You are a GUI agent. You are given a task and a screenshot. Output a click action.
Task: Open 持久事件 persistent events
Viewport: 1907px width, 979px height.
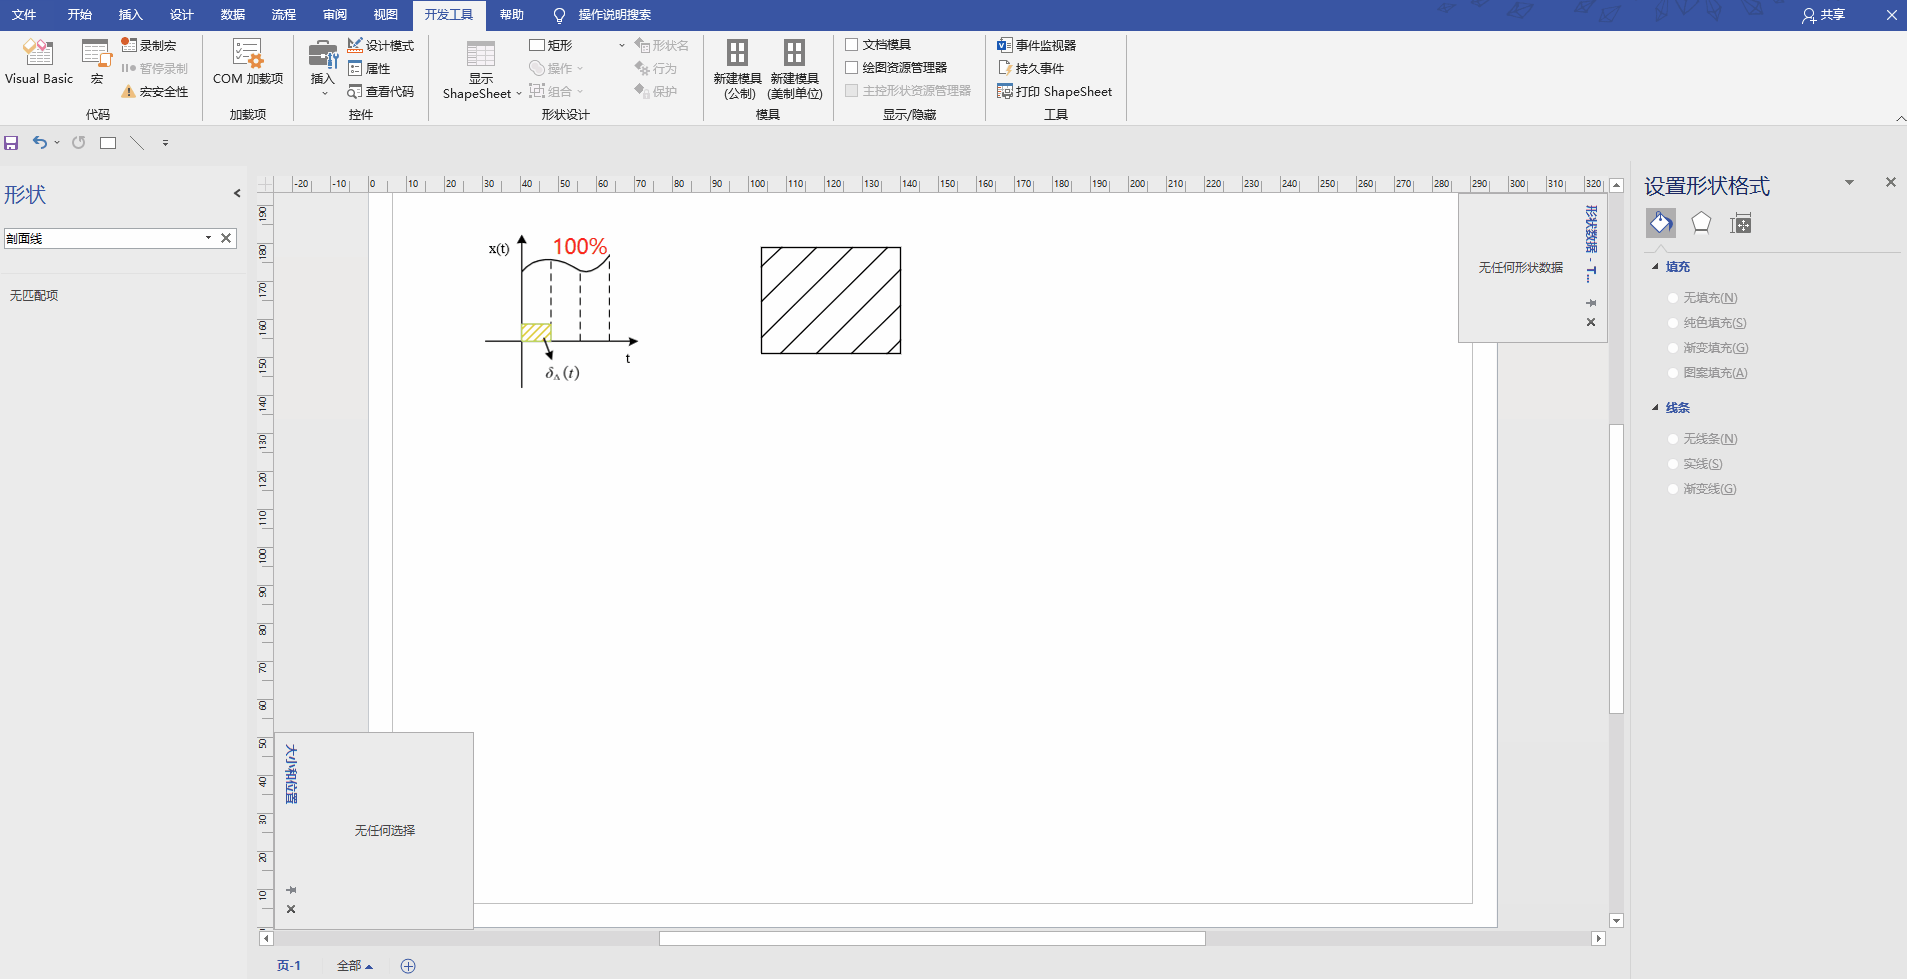pos(1031,68)
